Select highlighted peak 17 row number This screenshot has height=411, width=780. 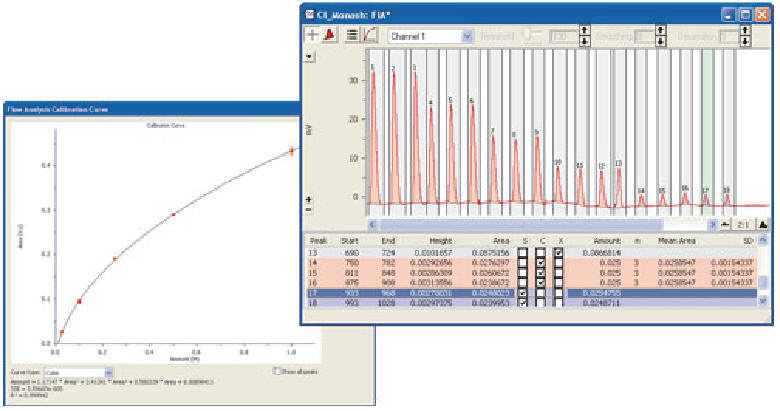click(313, 293)
